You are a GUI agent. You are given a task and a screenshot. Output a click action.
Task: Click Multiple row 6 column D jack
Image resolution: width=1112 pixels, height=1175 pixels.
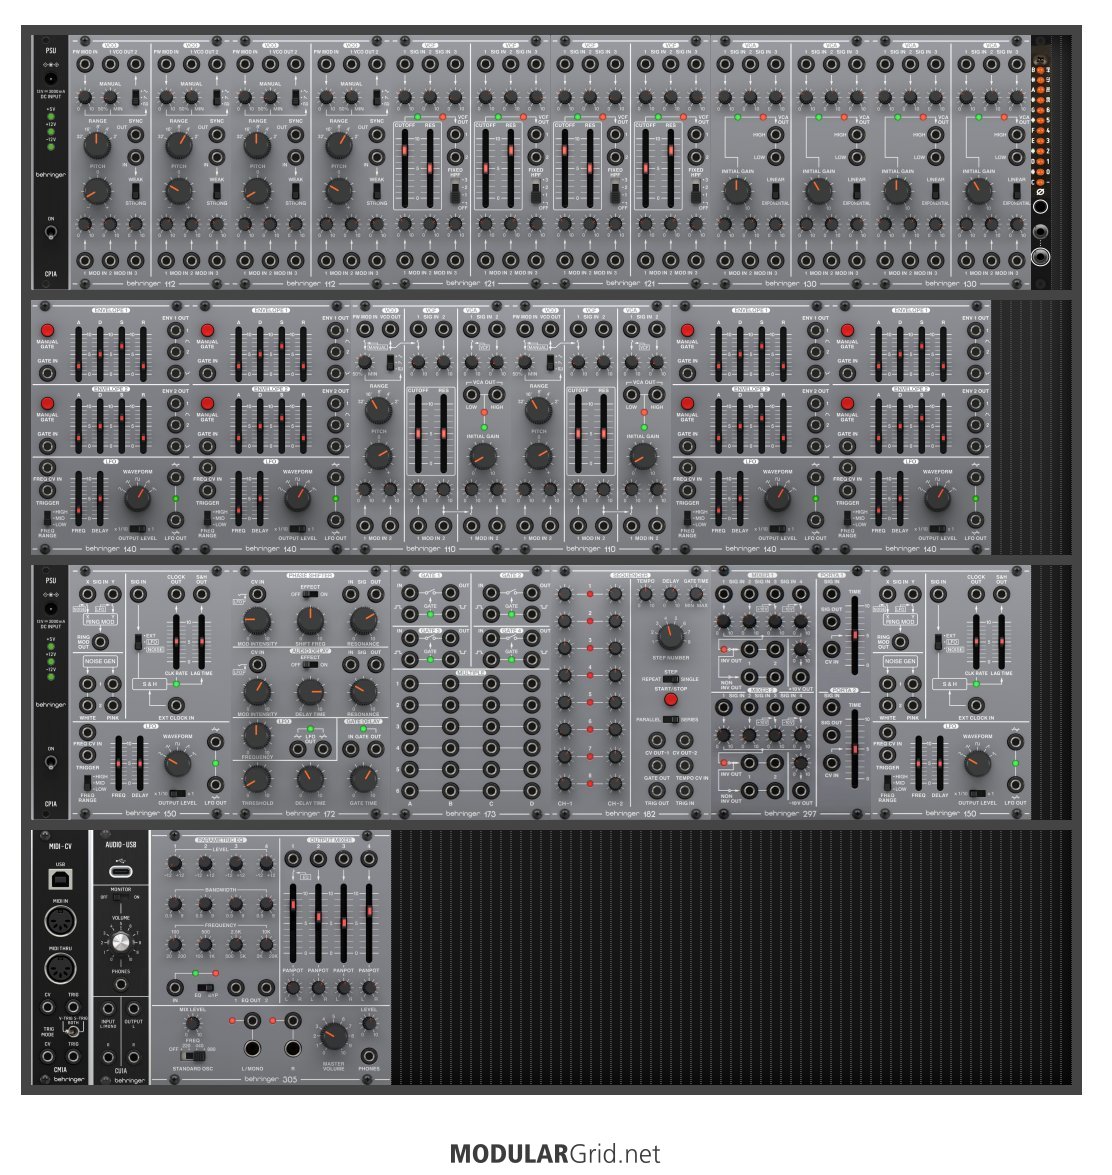(x=531, y=790)
